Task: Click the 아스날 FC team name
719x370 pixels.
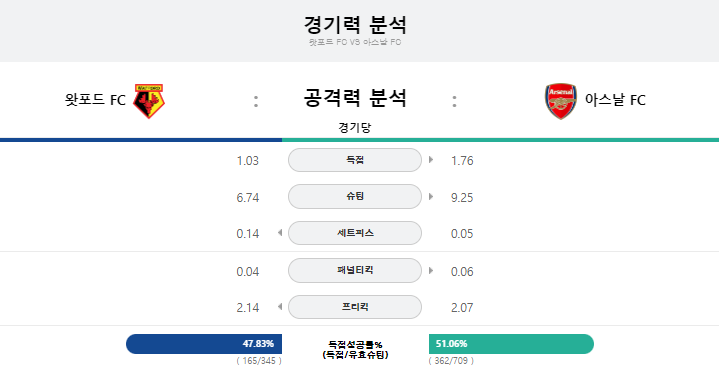Action: pos(615,99)
